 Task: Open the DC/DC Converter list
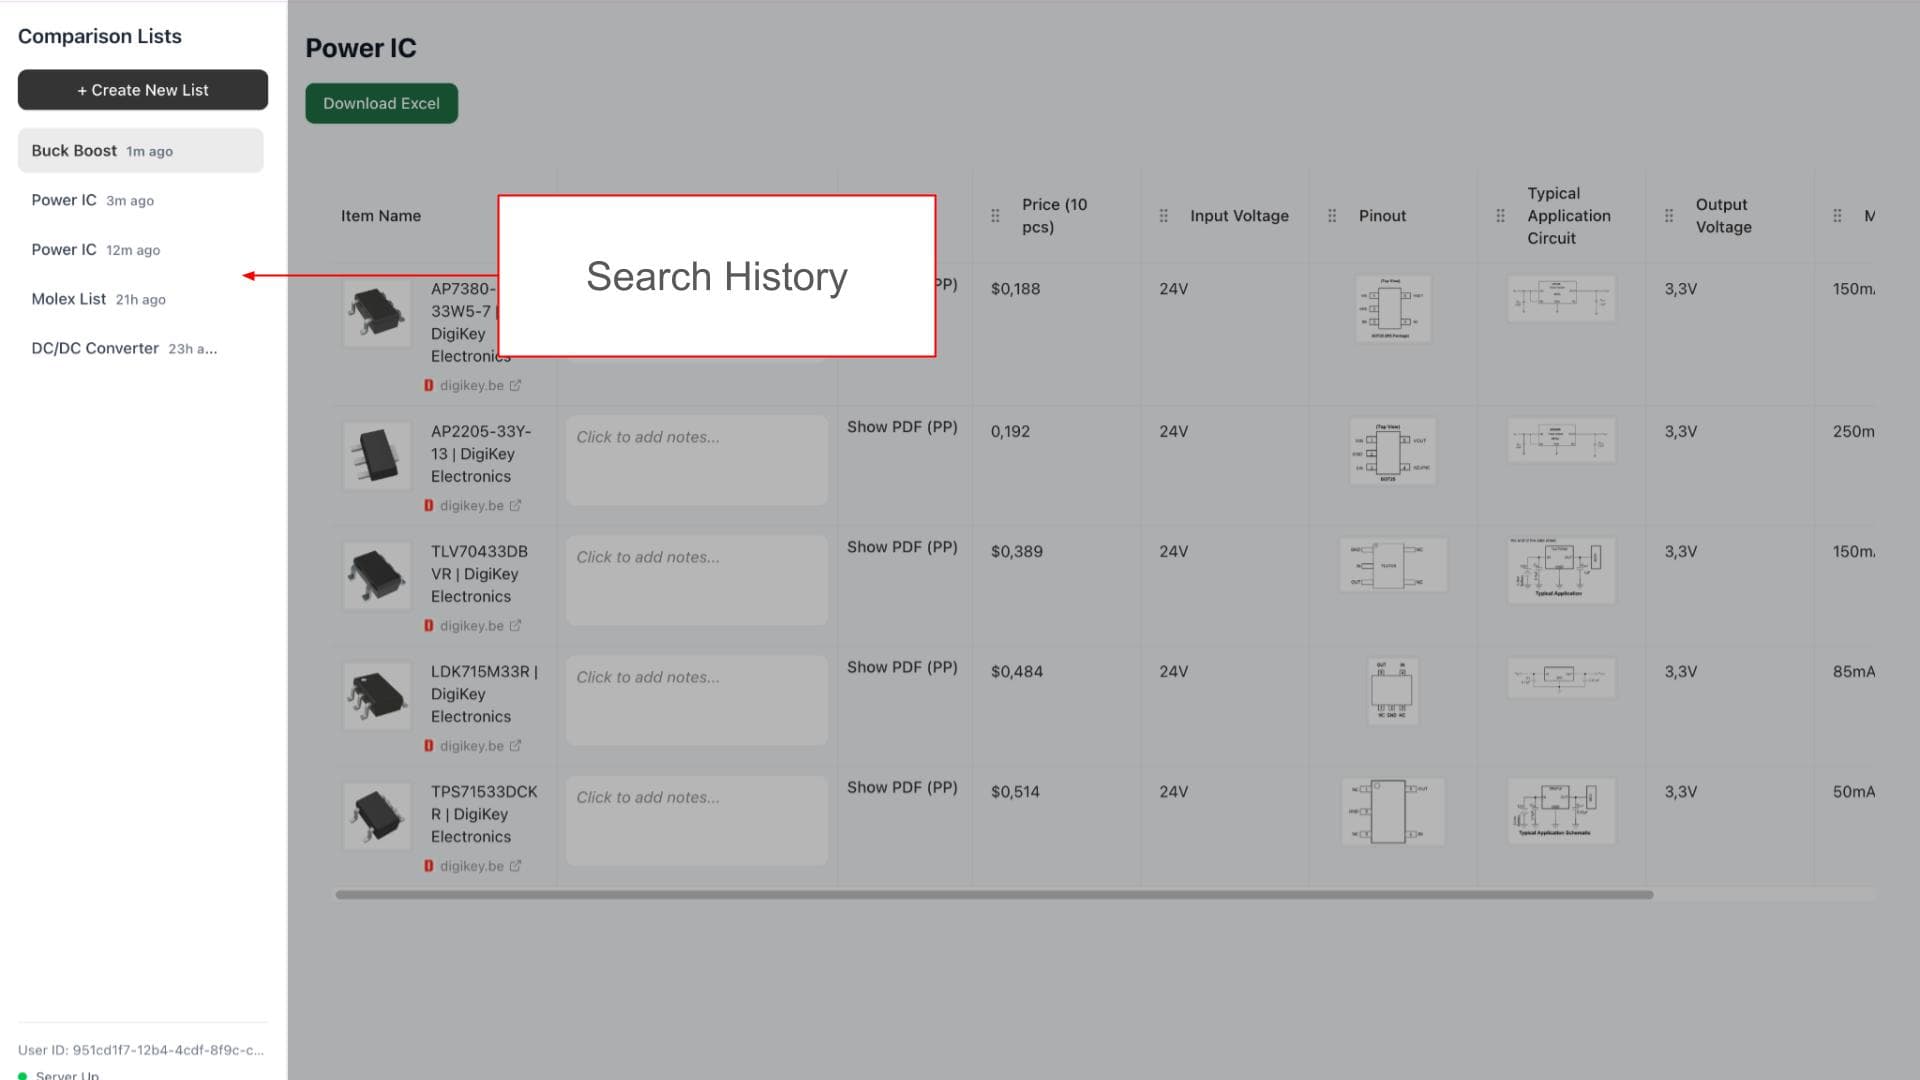(95, 348)
